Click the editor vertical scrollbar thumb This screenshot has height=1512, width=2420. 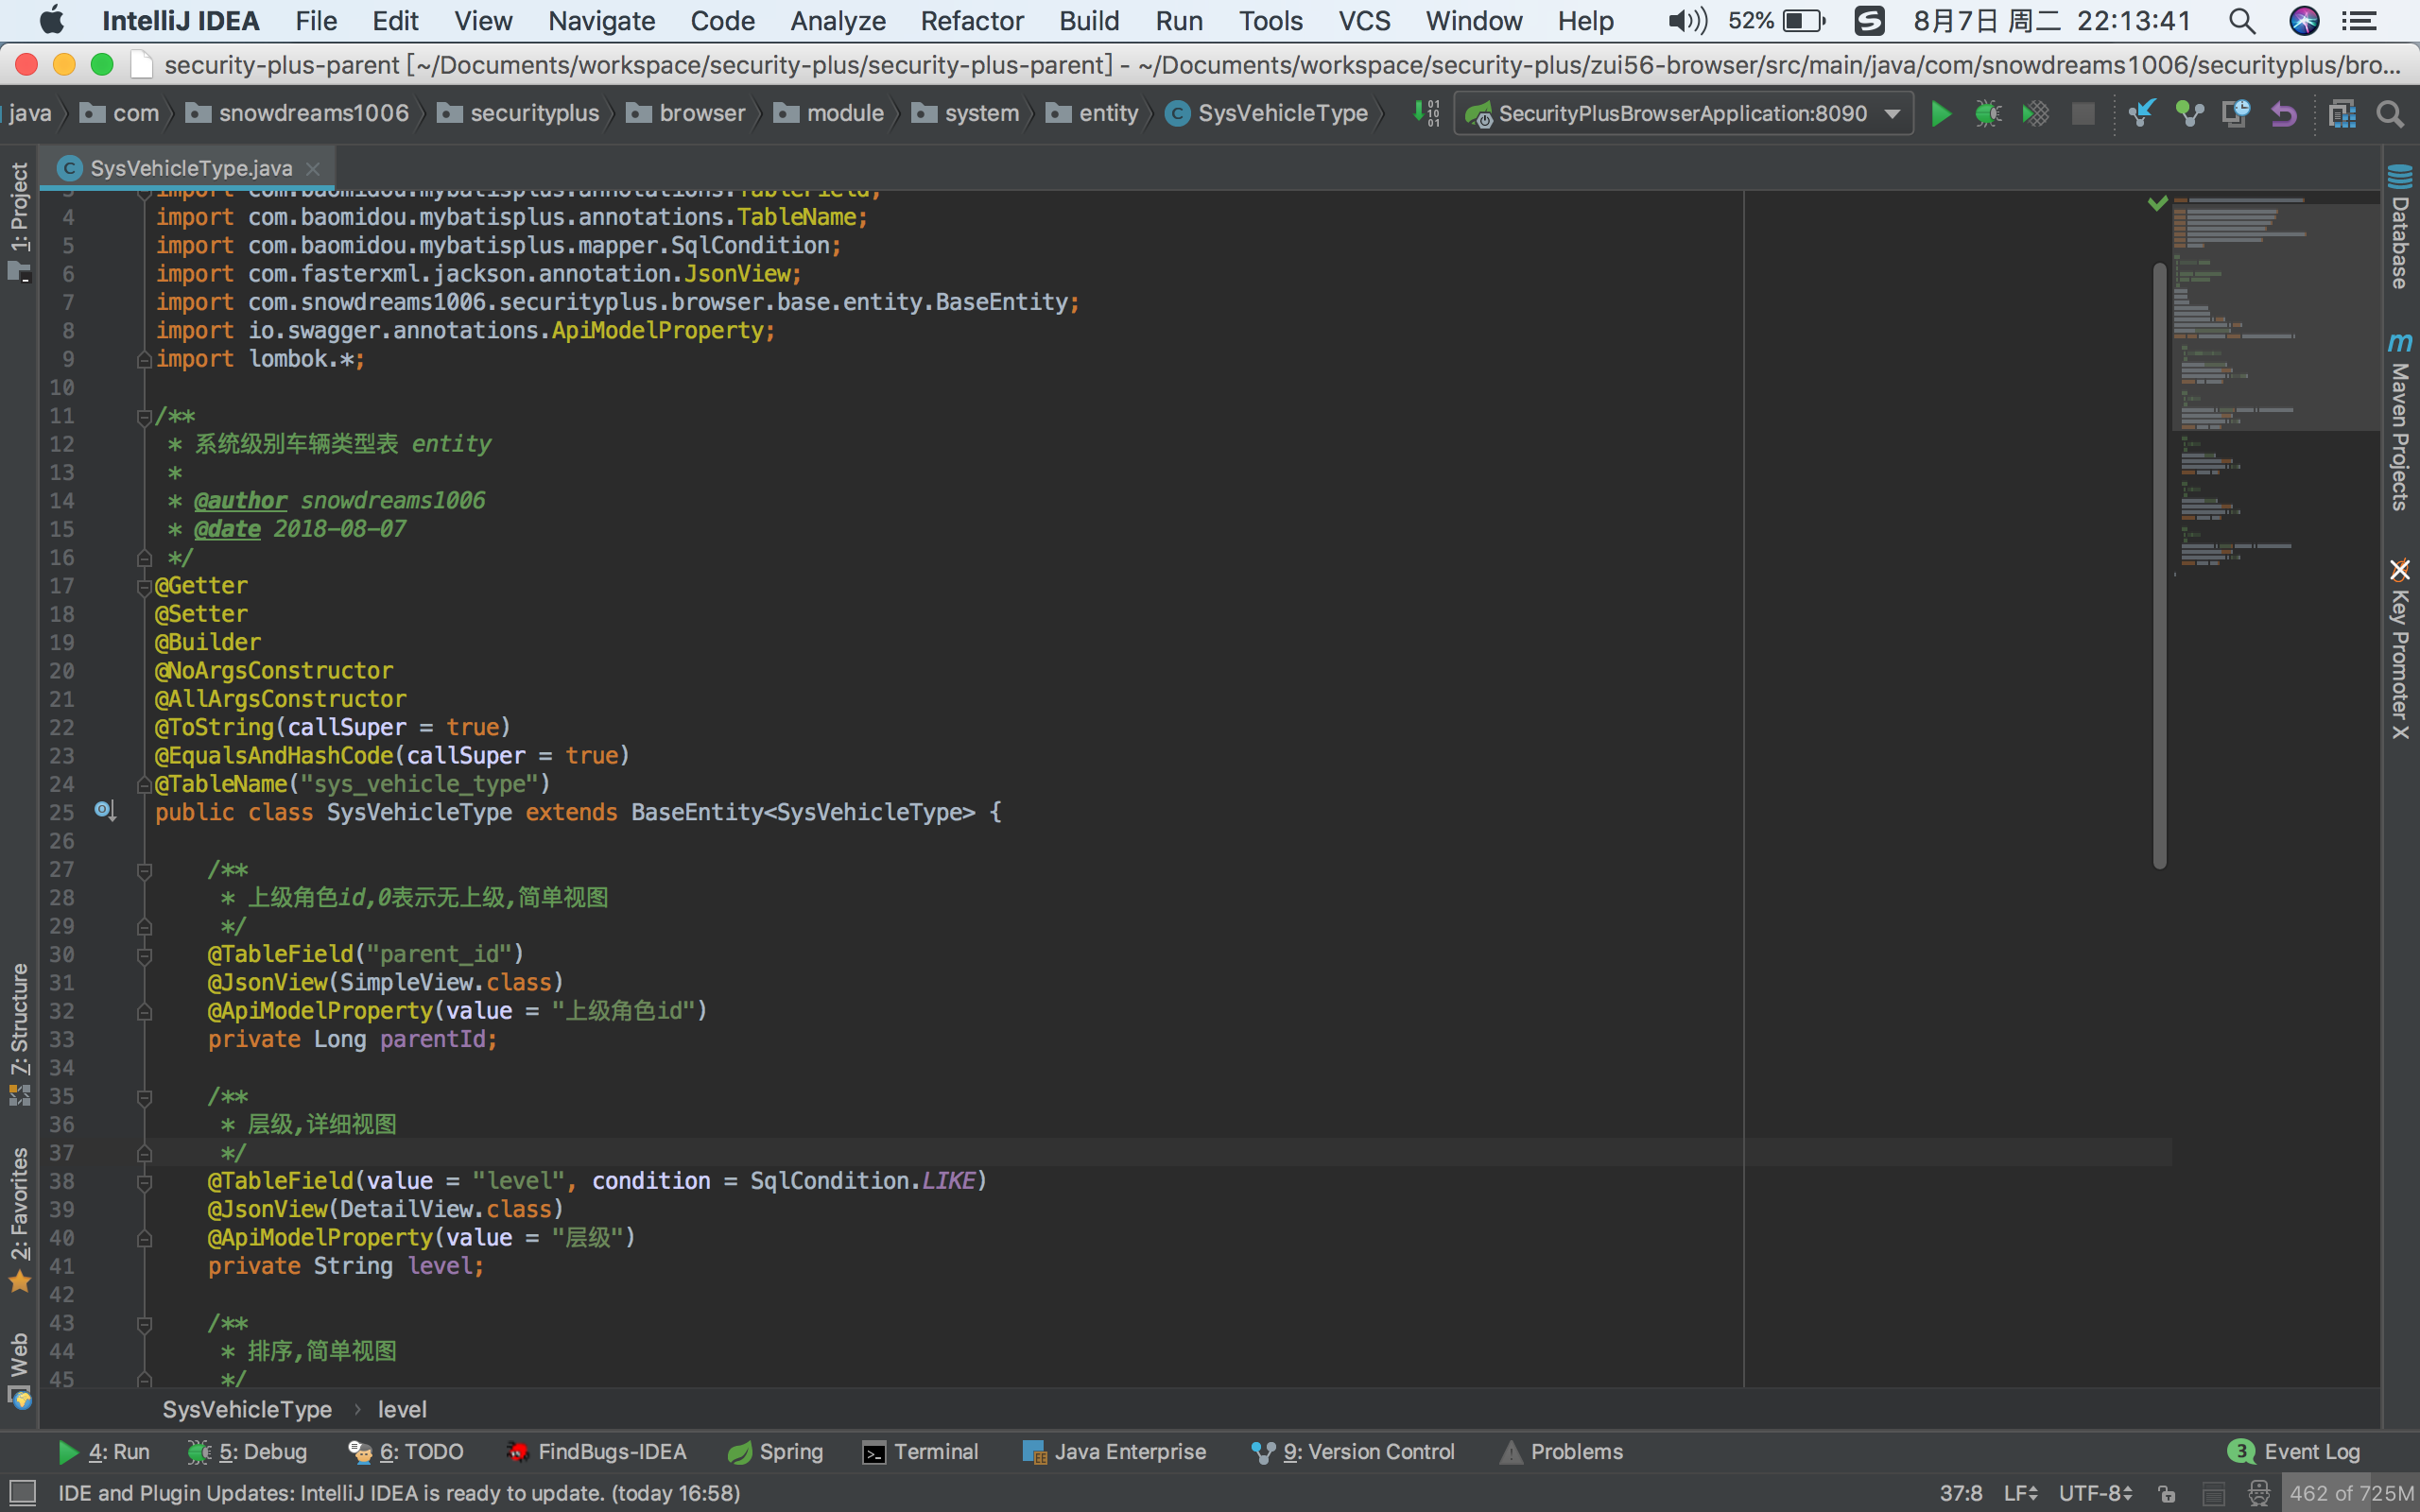click(2159, 565)
